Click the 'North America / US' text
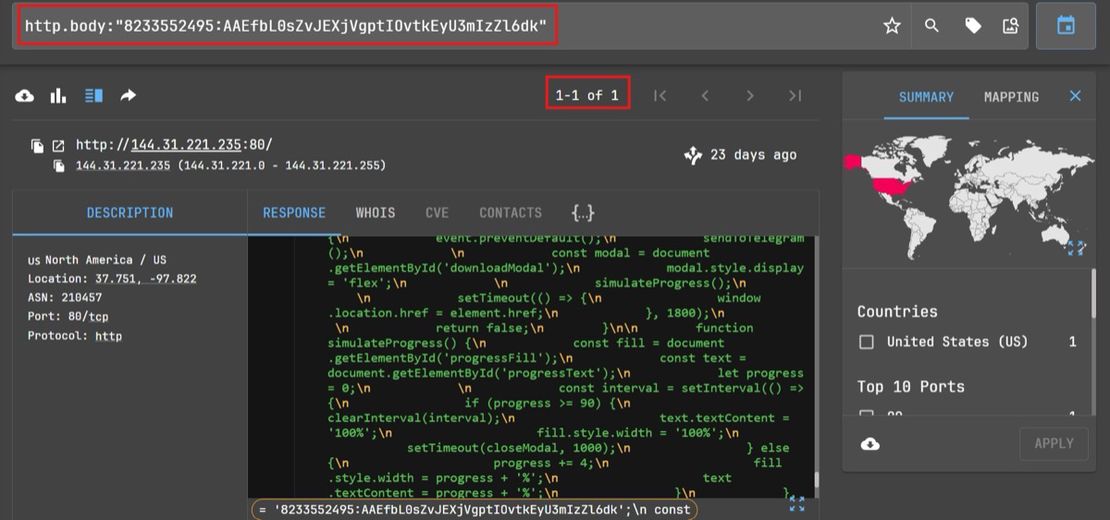 105,260
